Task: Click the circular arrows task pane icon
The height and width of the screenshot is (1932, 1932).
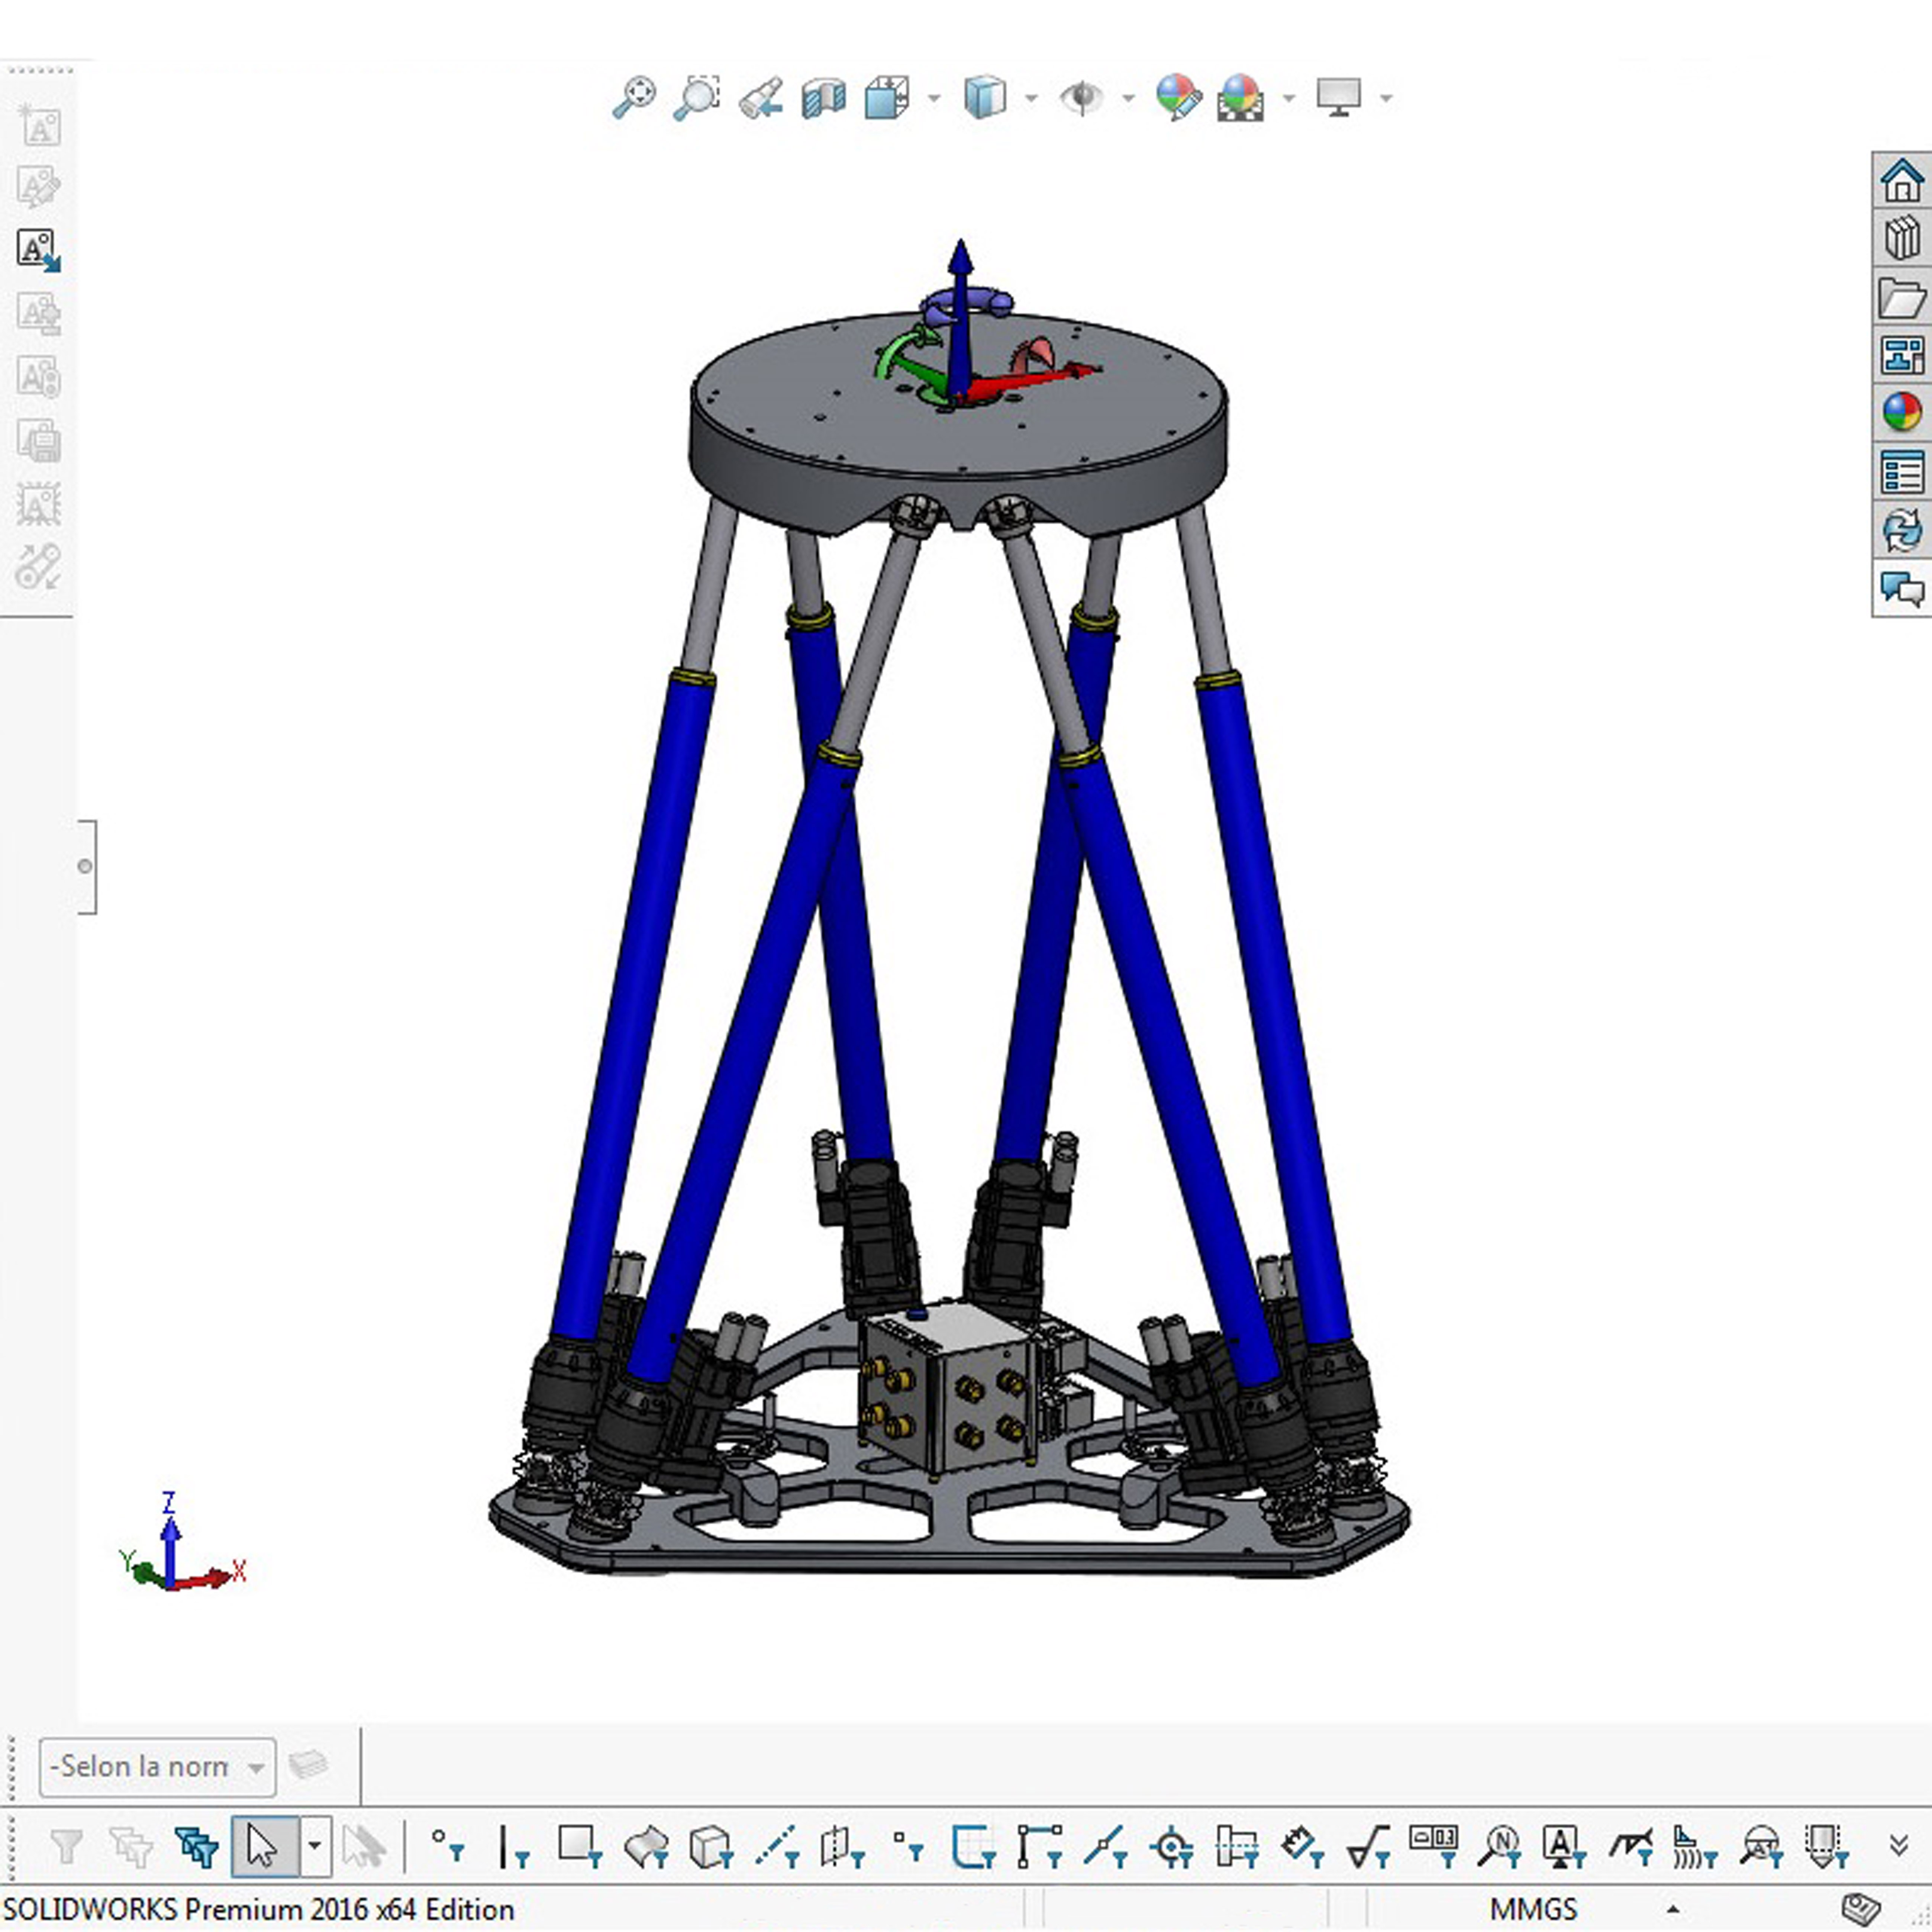Action: click(1901, 530)
